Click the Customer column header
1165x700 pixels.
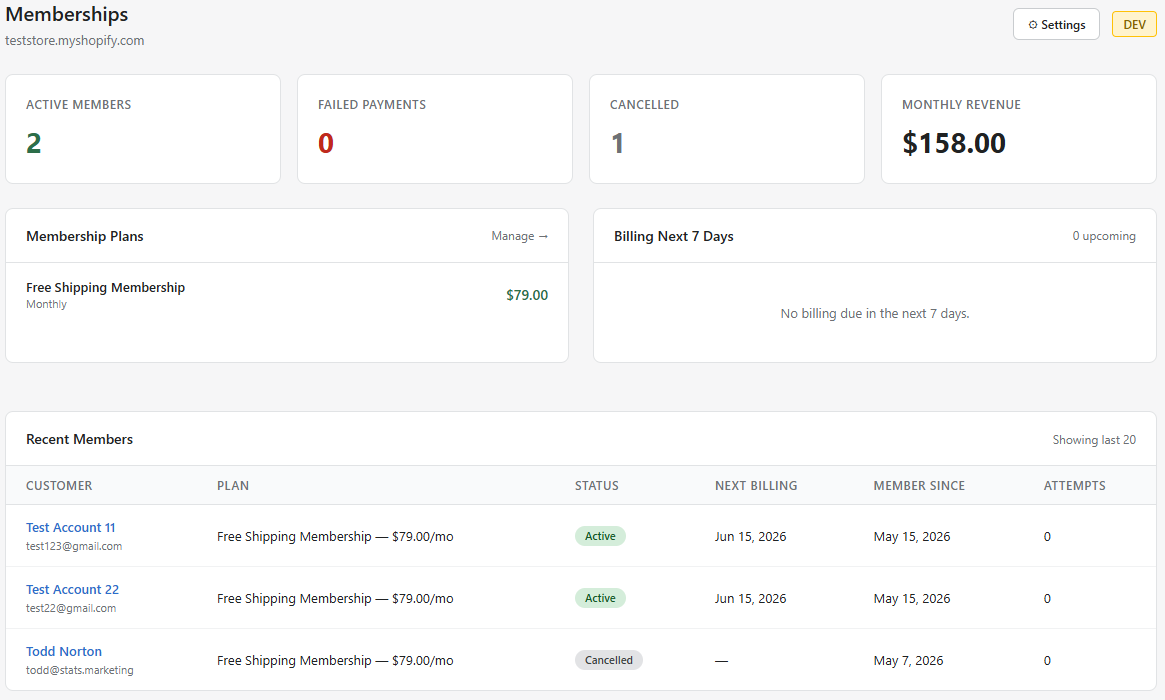(59, 485)
